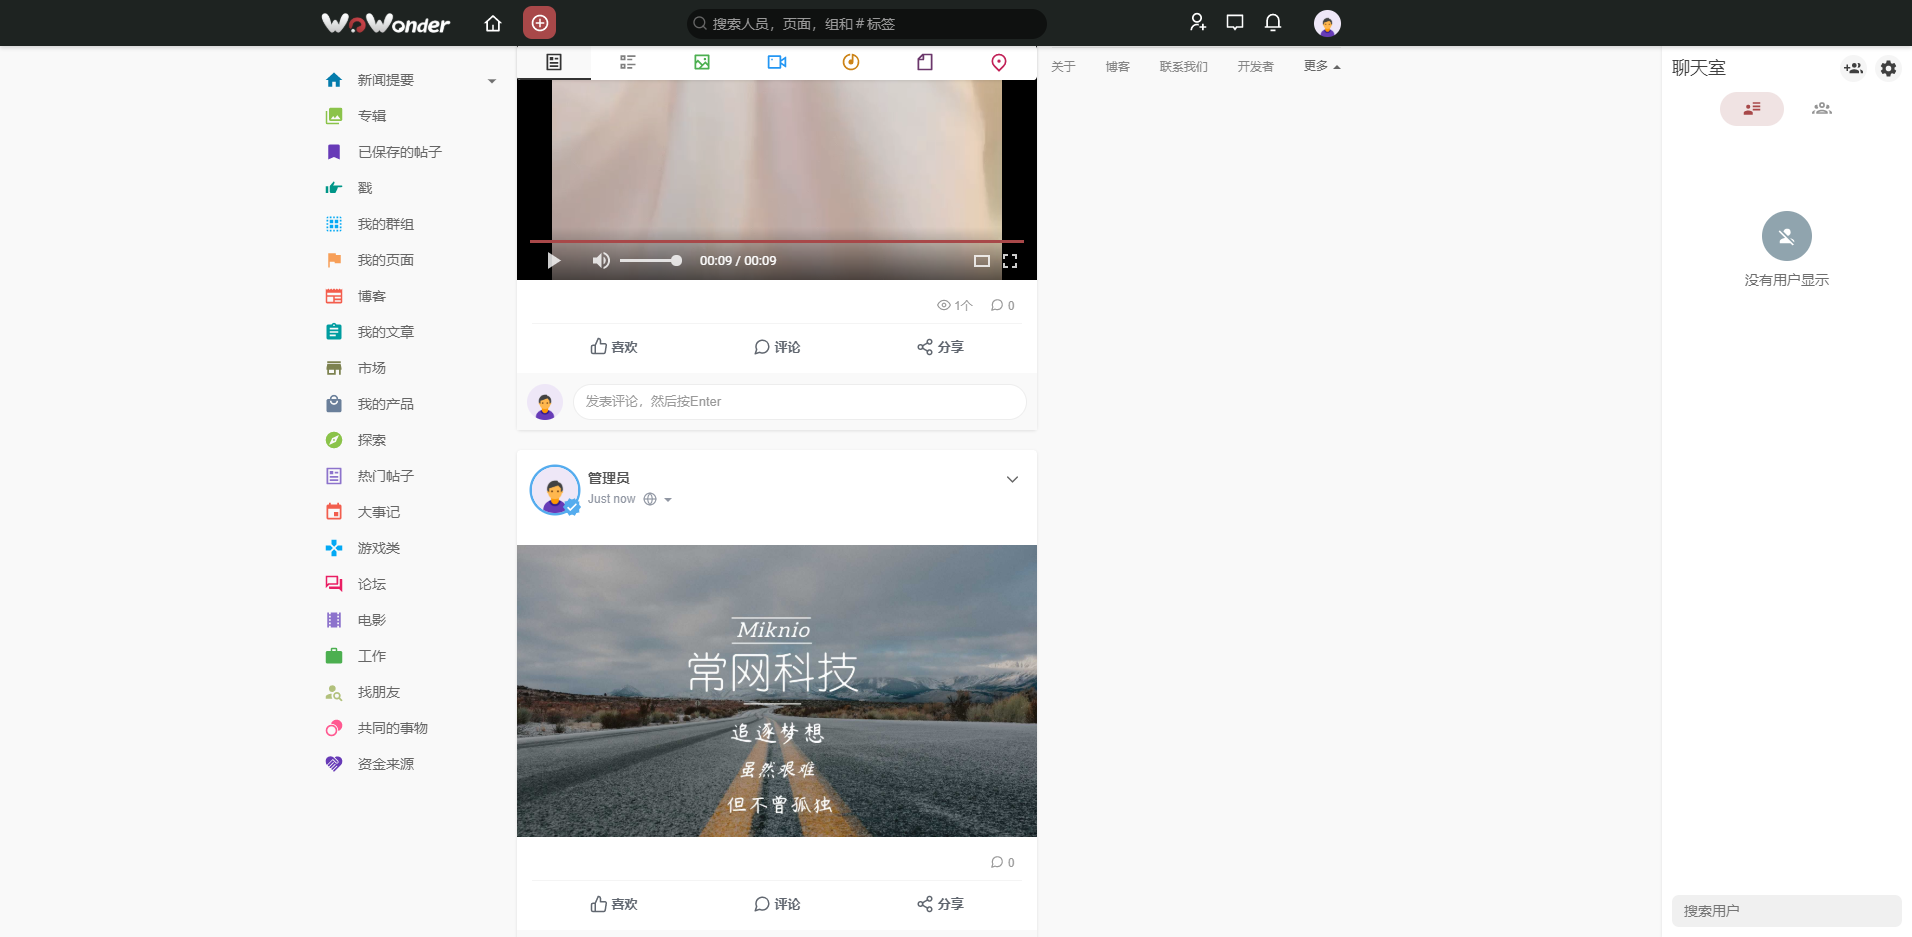Open the sounds feed filter icon
This screenshot has height=937, width=1912.
pyautogui.click(x=850, y=62)
